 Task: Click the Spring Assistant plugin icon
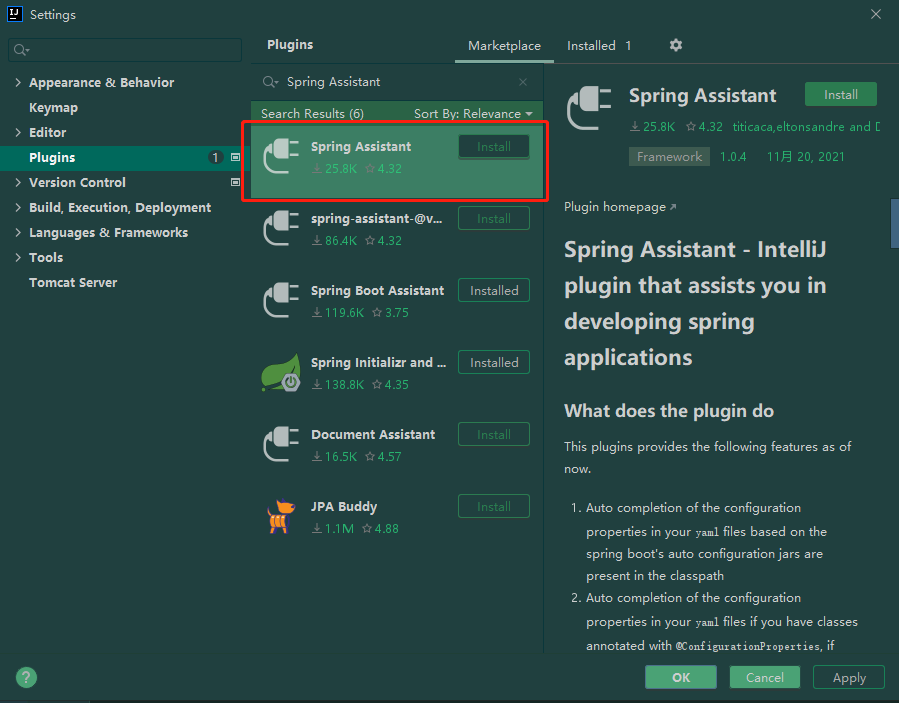click(x=281, y=155)
